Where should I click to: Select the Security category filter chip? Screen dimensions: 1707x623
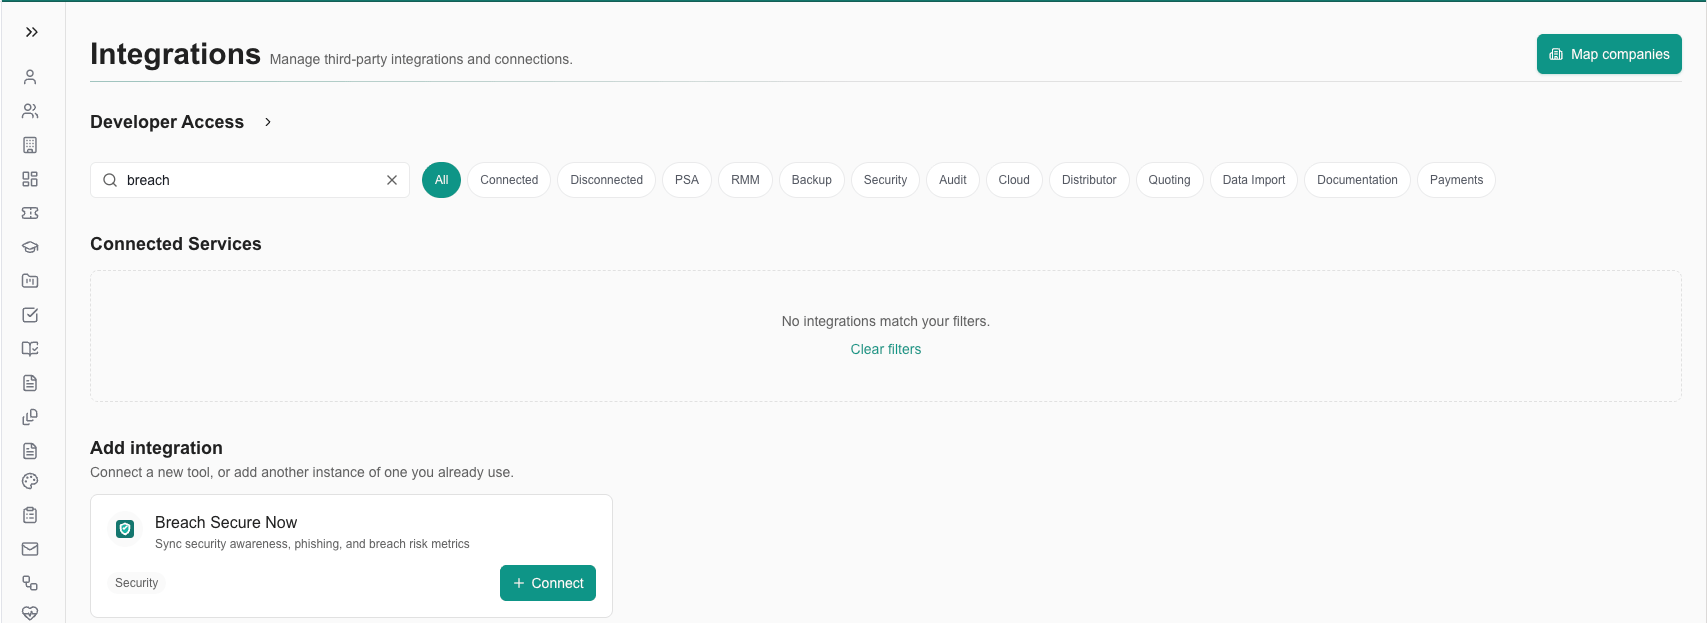pyautogui.click(x=885, y=180)
